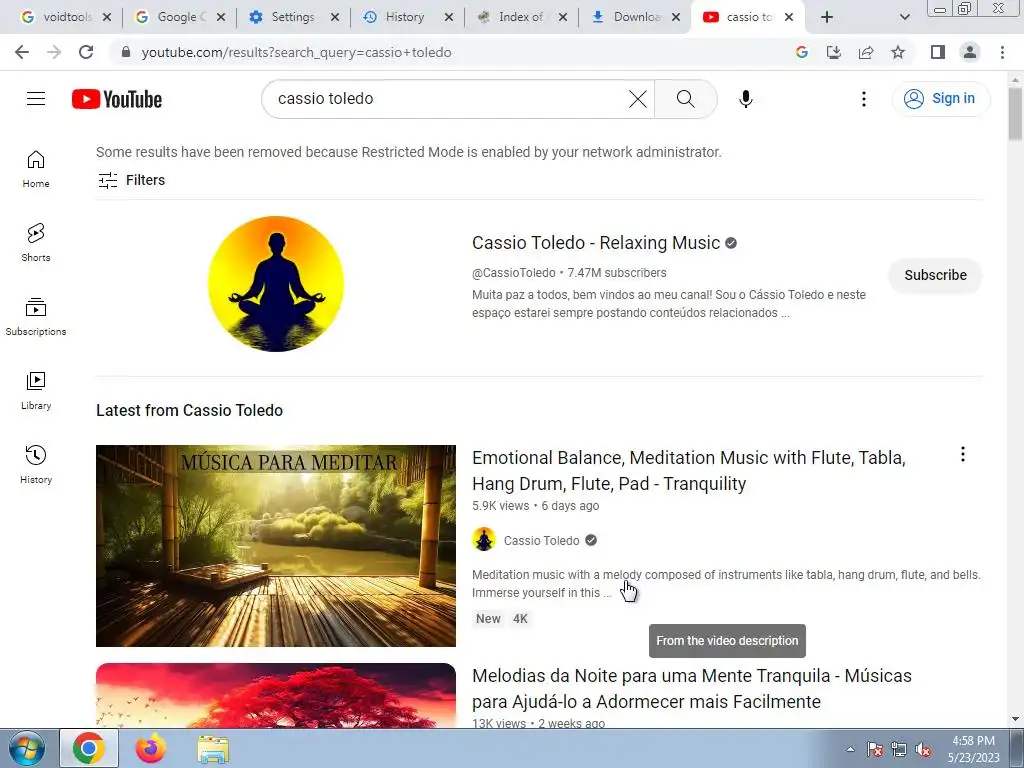
Task: Clear the search query with X
Action: click(637, 99)
